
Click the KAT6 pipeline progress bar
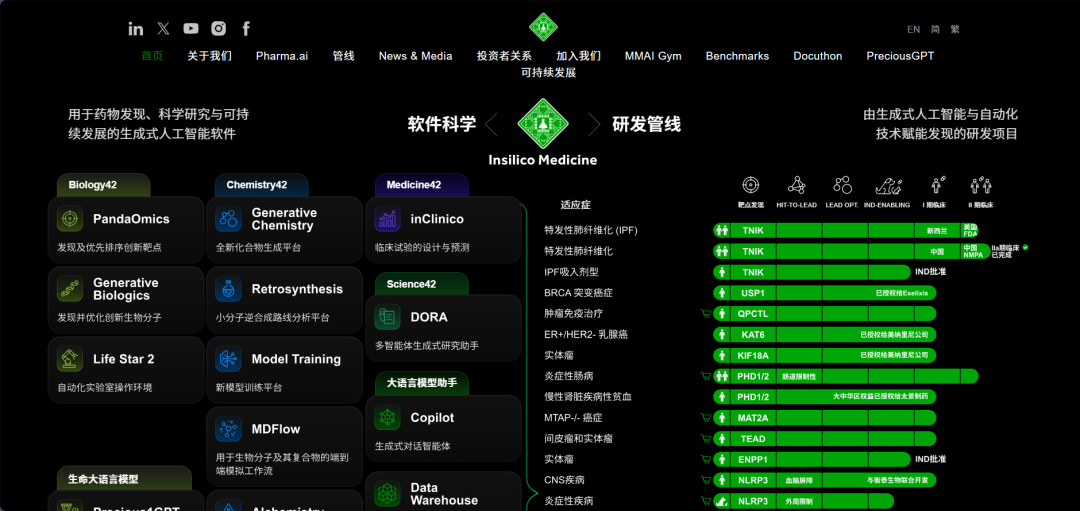[x=824, y=334]
